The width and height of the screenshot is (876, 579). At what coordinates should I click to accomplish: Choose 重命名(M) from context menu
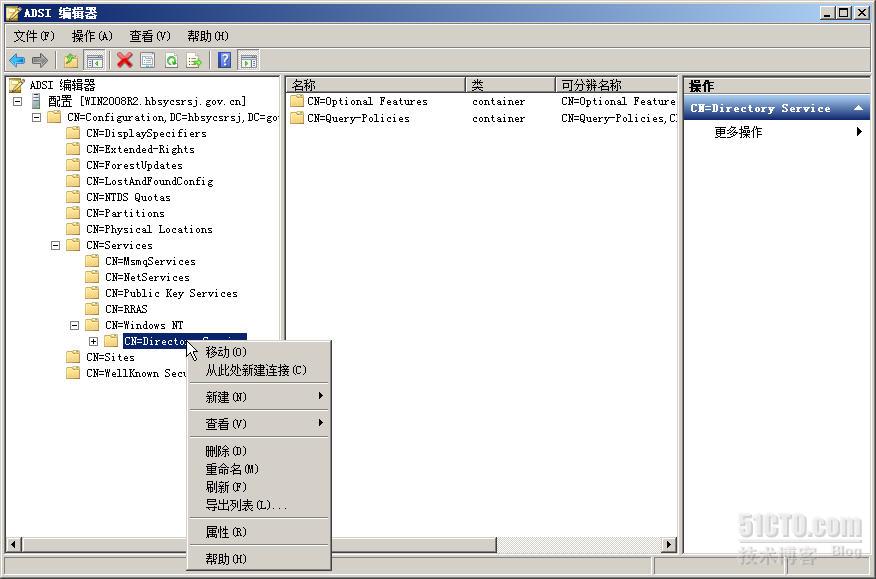[259, 469]
